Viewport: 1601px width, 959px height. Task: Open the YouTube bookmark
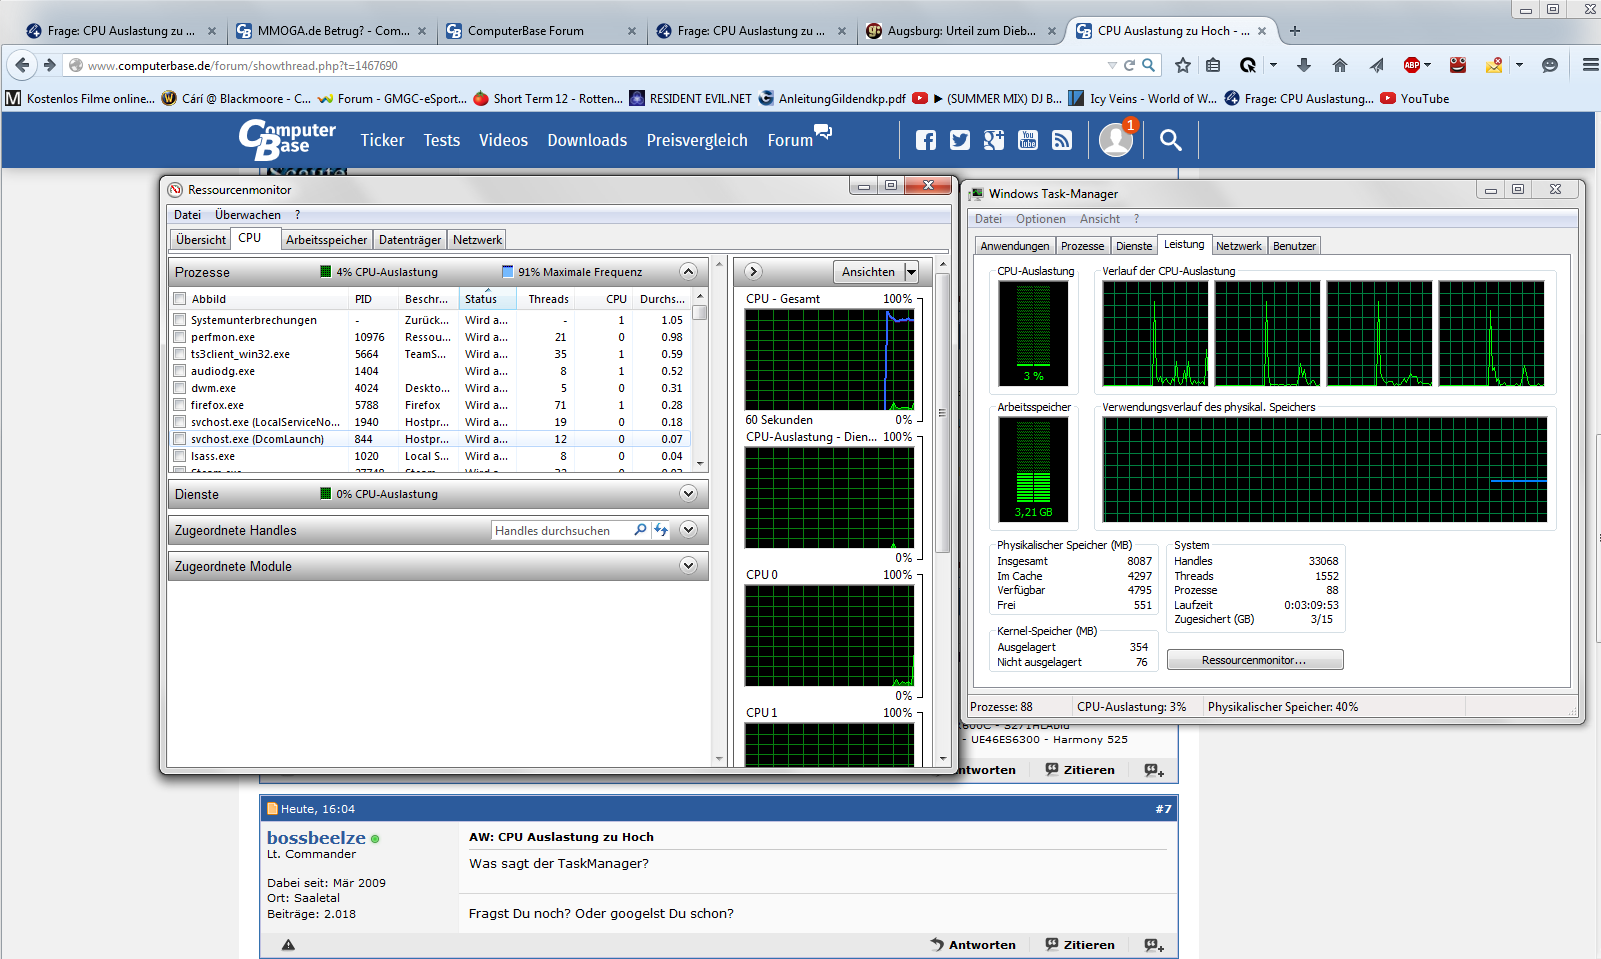coord(1415,99)
